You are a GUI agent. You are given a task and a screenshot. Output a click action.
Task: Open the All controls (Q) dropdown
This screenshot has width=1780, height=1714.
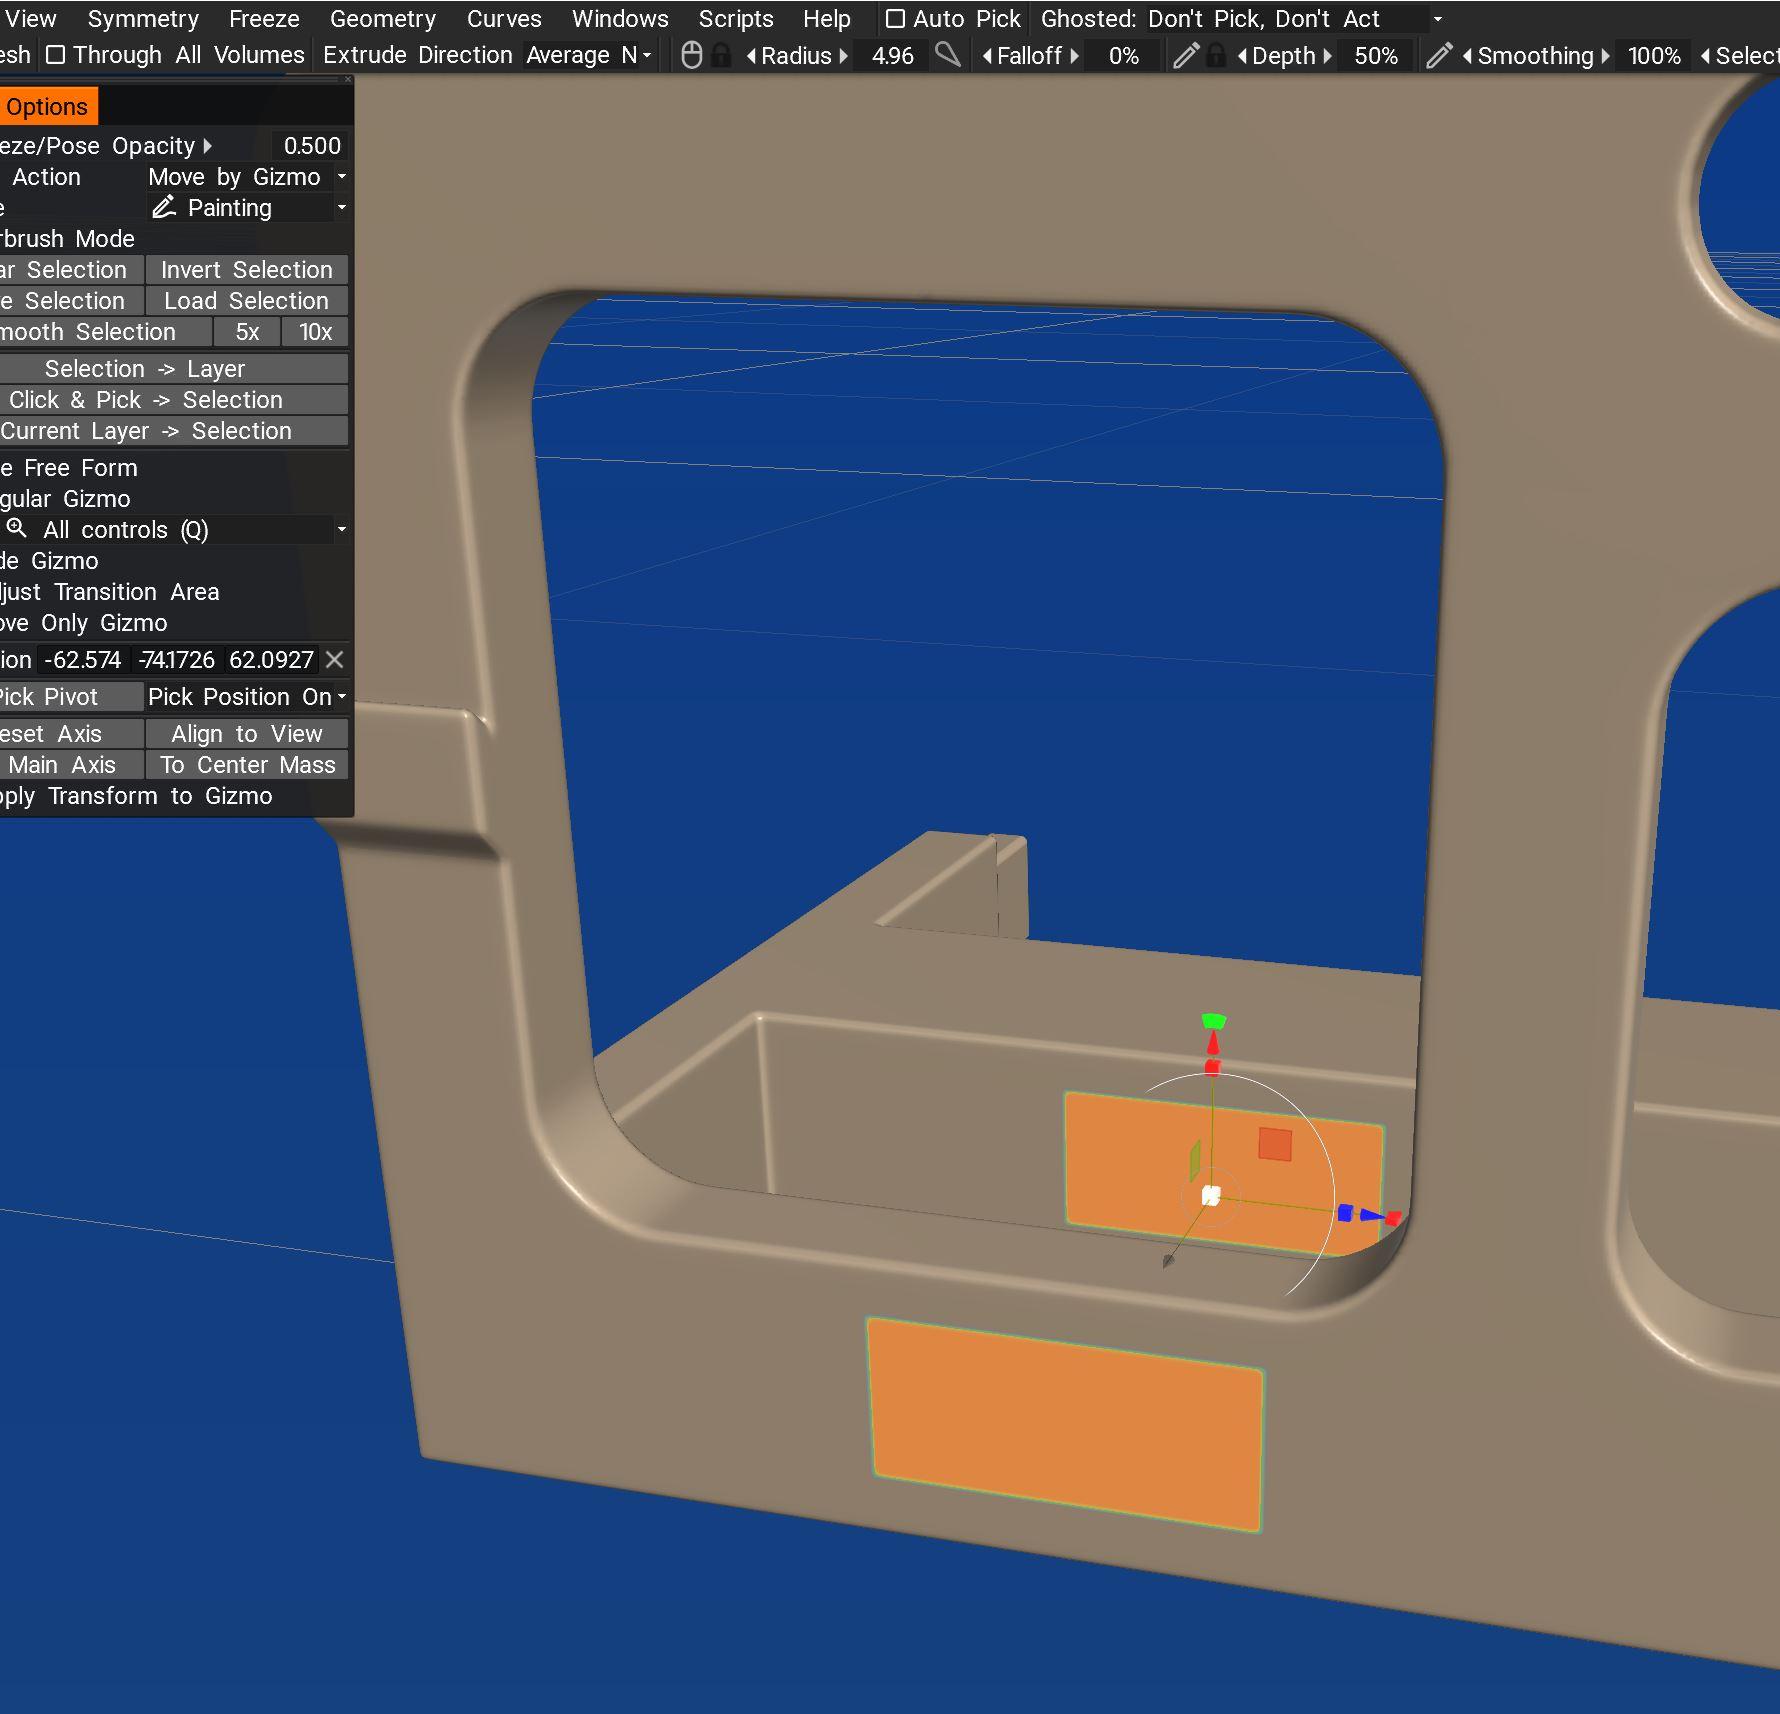341,530
